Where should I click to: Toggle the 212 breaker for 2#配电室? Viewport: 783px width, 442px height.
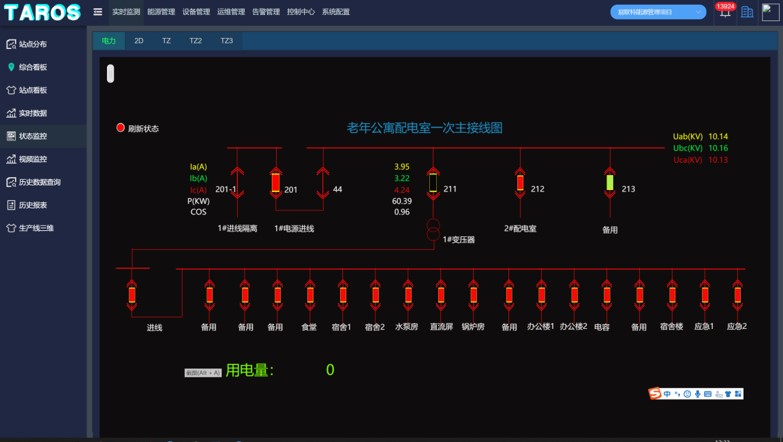tap(520, 183)
